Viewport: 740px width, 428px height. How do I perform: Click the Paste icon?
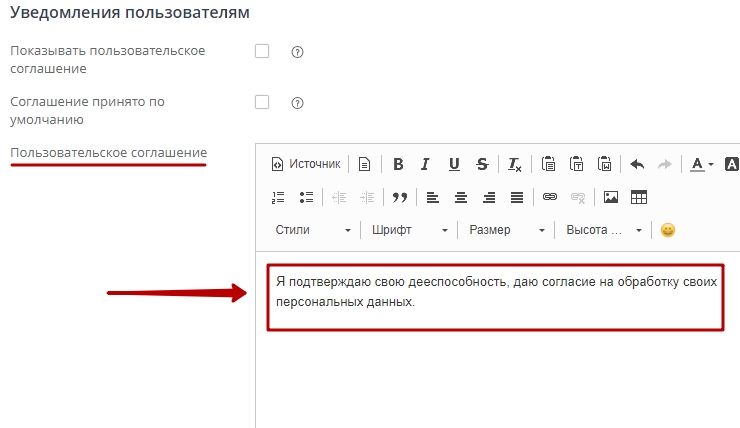pos(548,164)
